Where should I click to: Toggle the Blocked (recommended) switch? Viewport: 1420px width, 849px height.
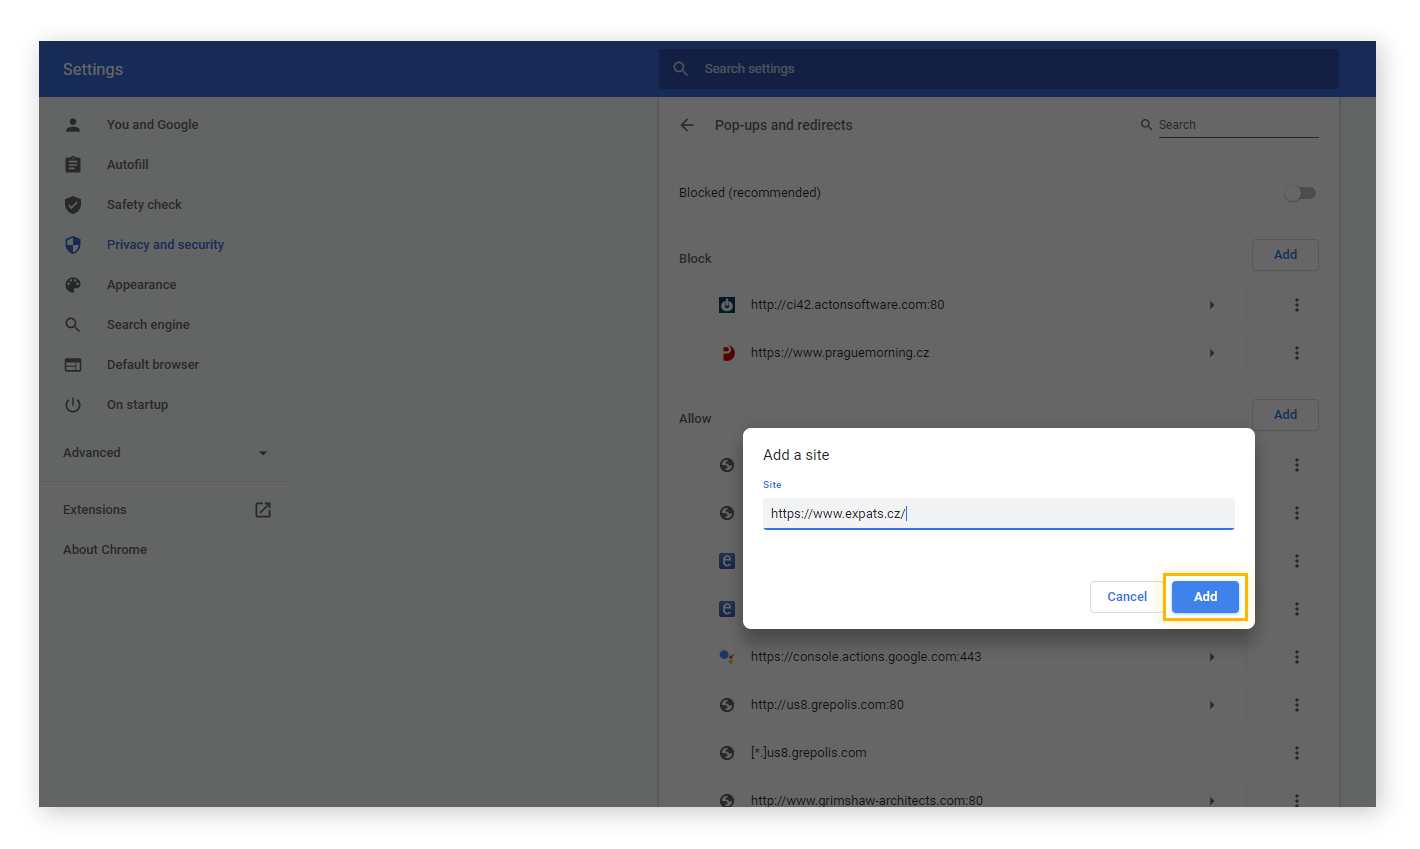click(1300, 192)
